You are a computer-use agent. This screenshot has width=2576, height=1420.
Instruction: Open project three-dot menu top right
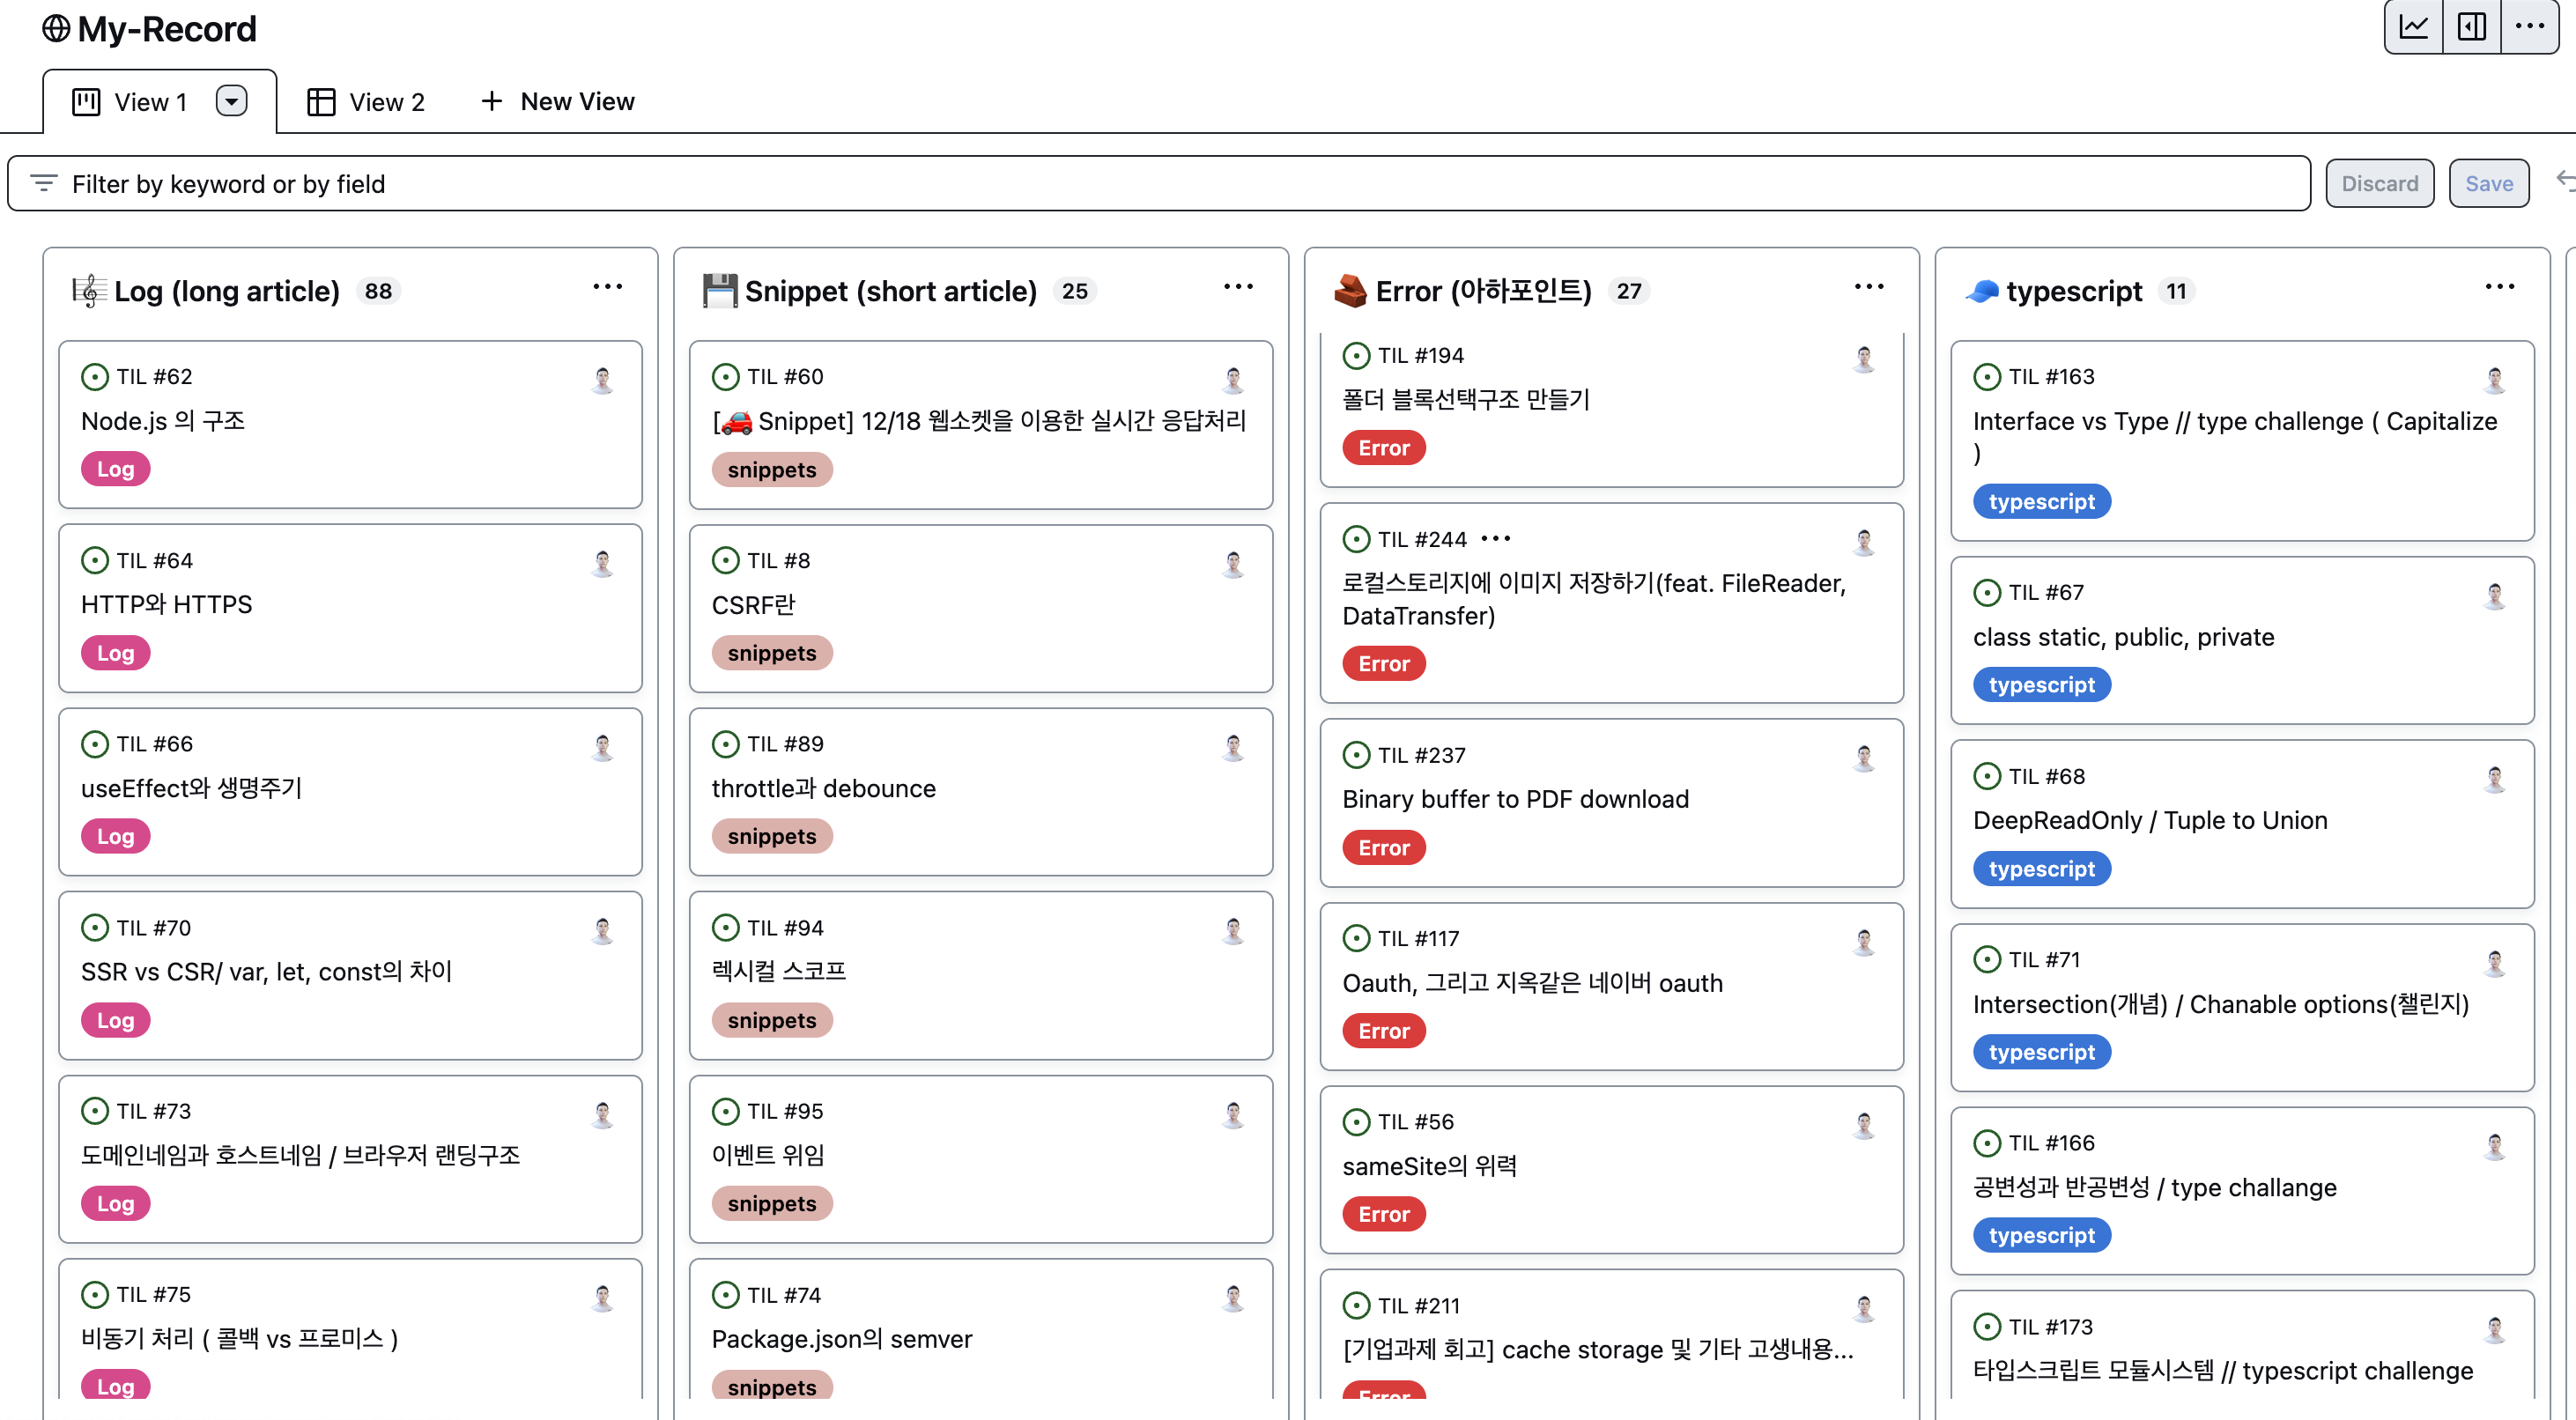point(2529,27)
